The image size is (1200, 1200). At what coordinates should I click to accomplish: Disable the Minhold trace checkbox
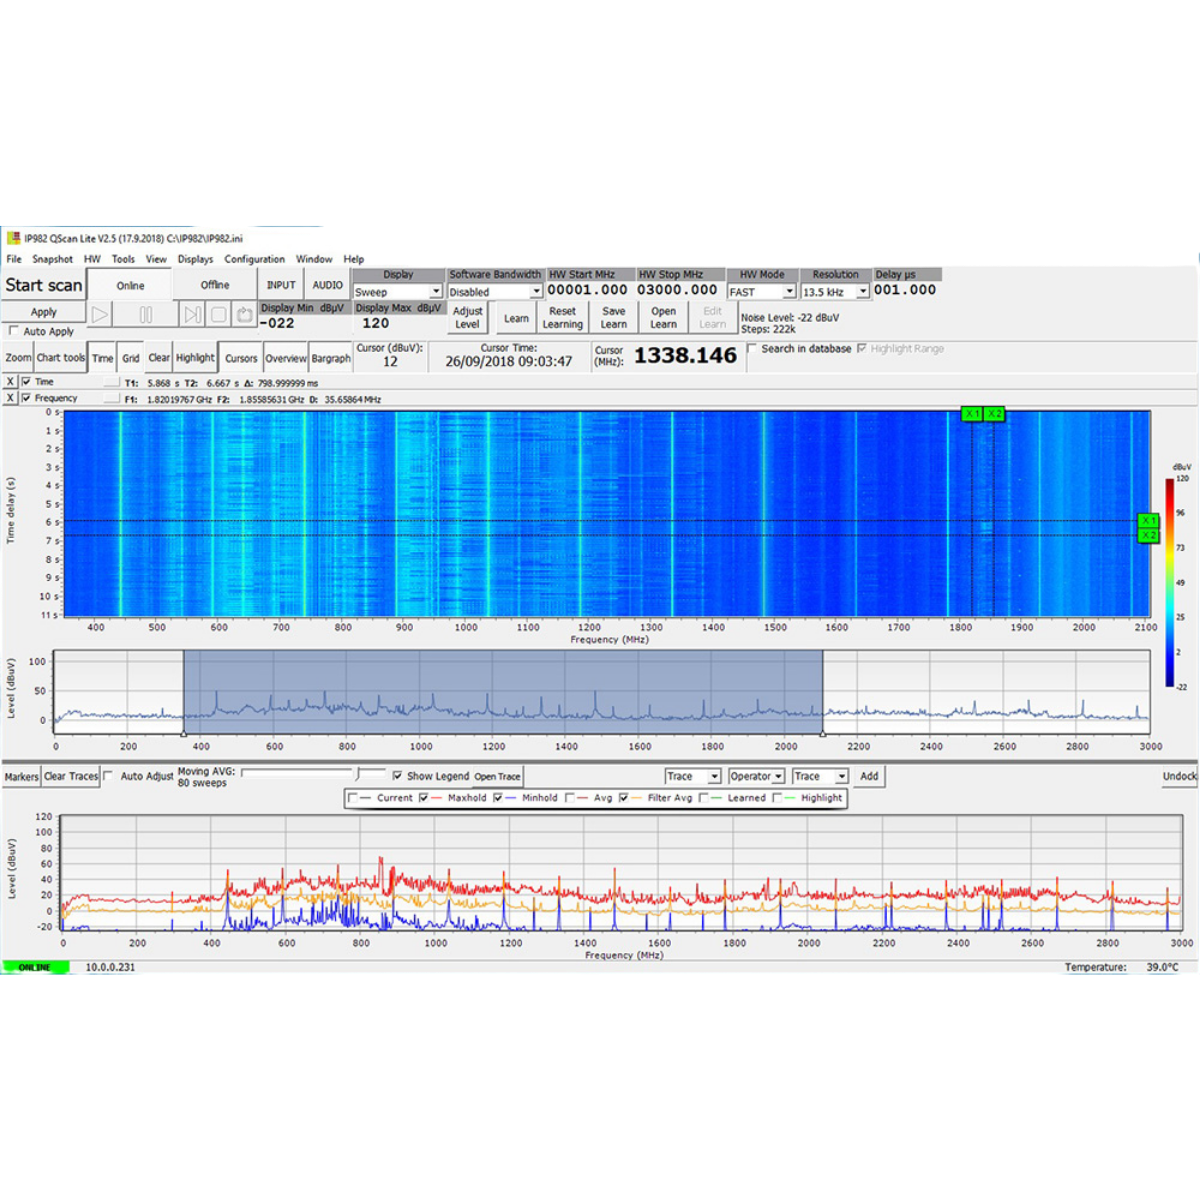click(x=498, y=798)
